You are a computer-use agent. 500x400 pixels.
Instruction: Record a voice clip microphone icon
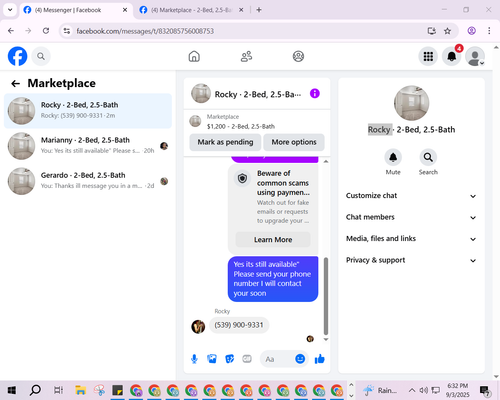tap(194, 359)
